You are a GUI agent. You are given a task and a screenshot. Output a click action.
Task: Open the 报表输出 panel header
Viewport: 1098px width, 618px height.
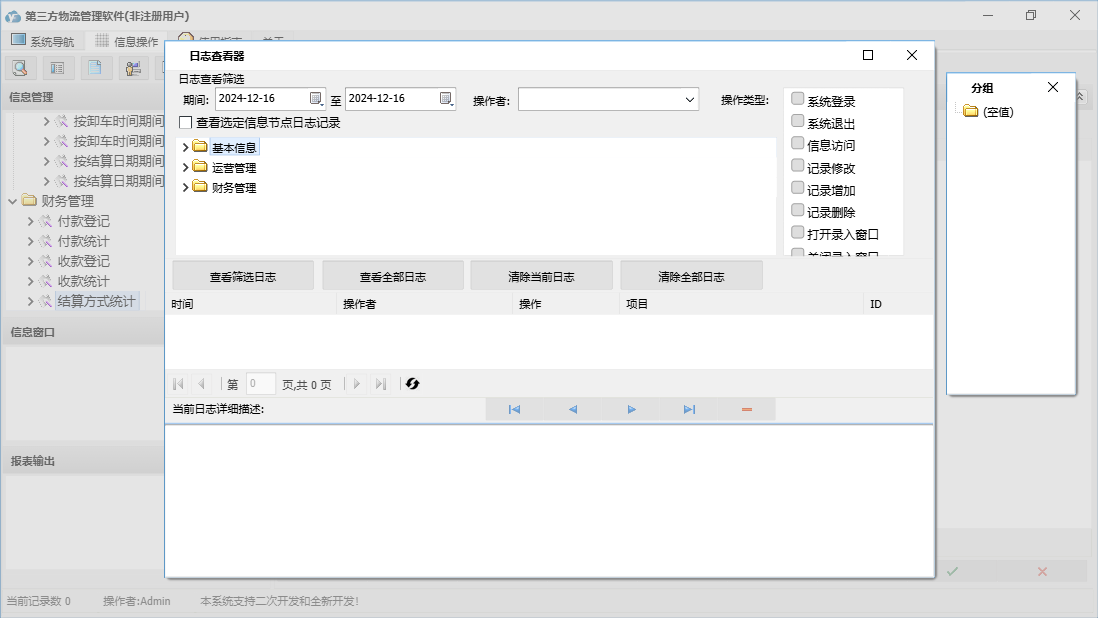(83, 461)
